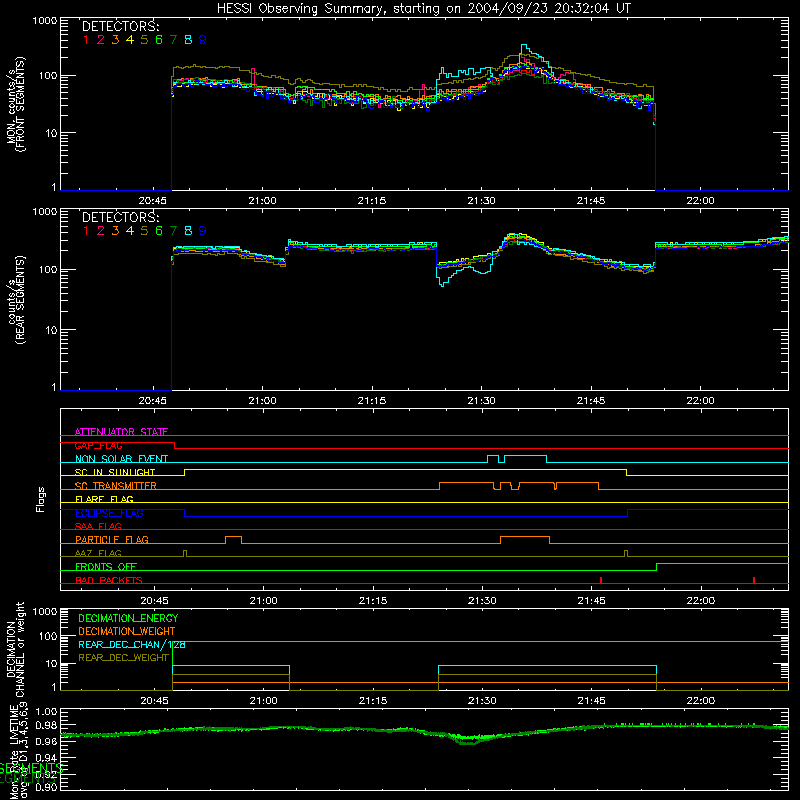The height and width of the screenshot is (800, 800).
Task: Click the 20:45 tick label under the decimation plot
Action: click(x=154, y=701)
